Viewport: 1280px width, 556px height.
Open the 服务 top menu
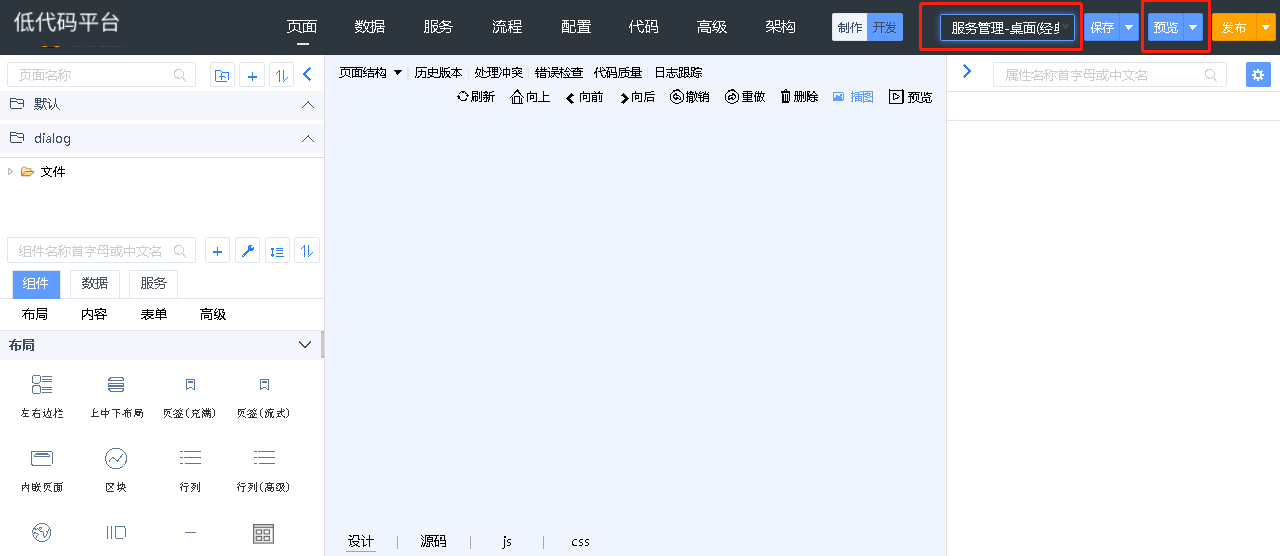pyautogui.click(x=438, y=27)
